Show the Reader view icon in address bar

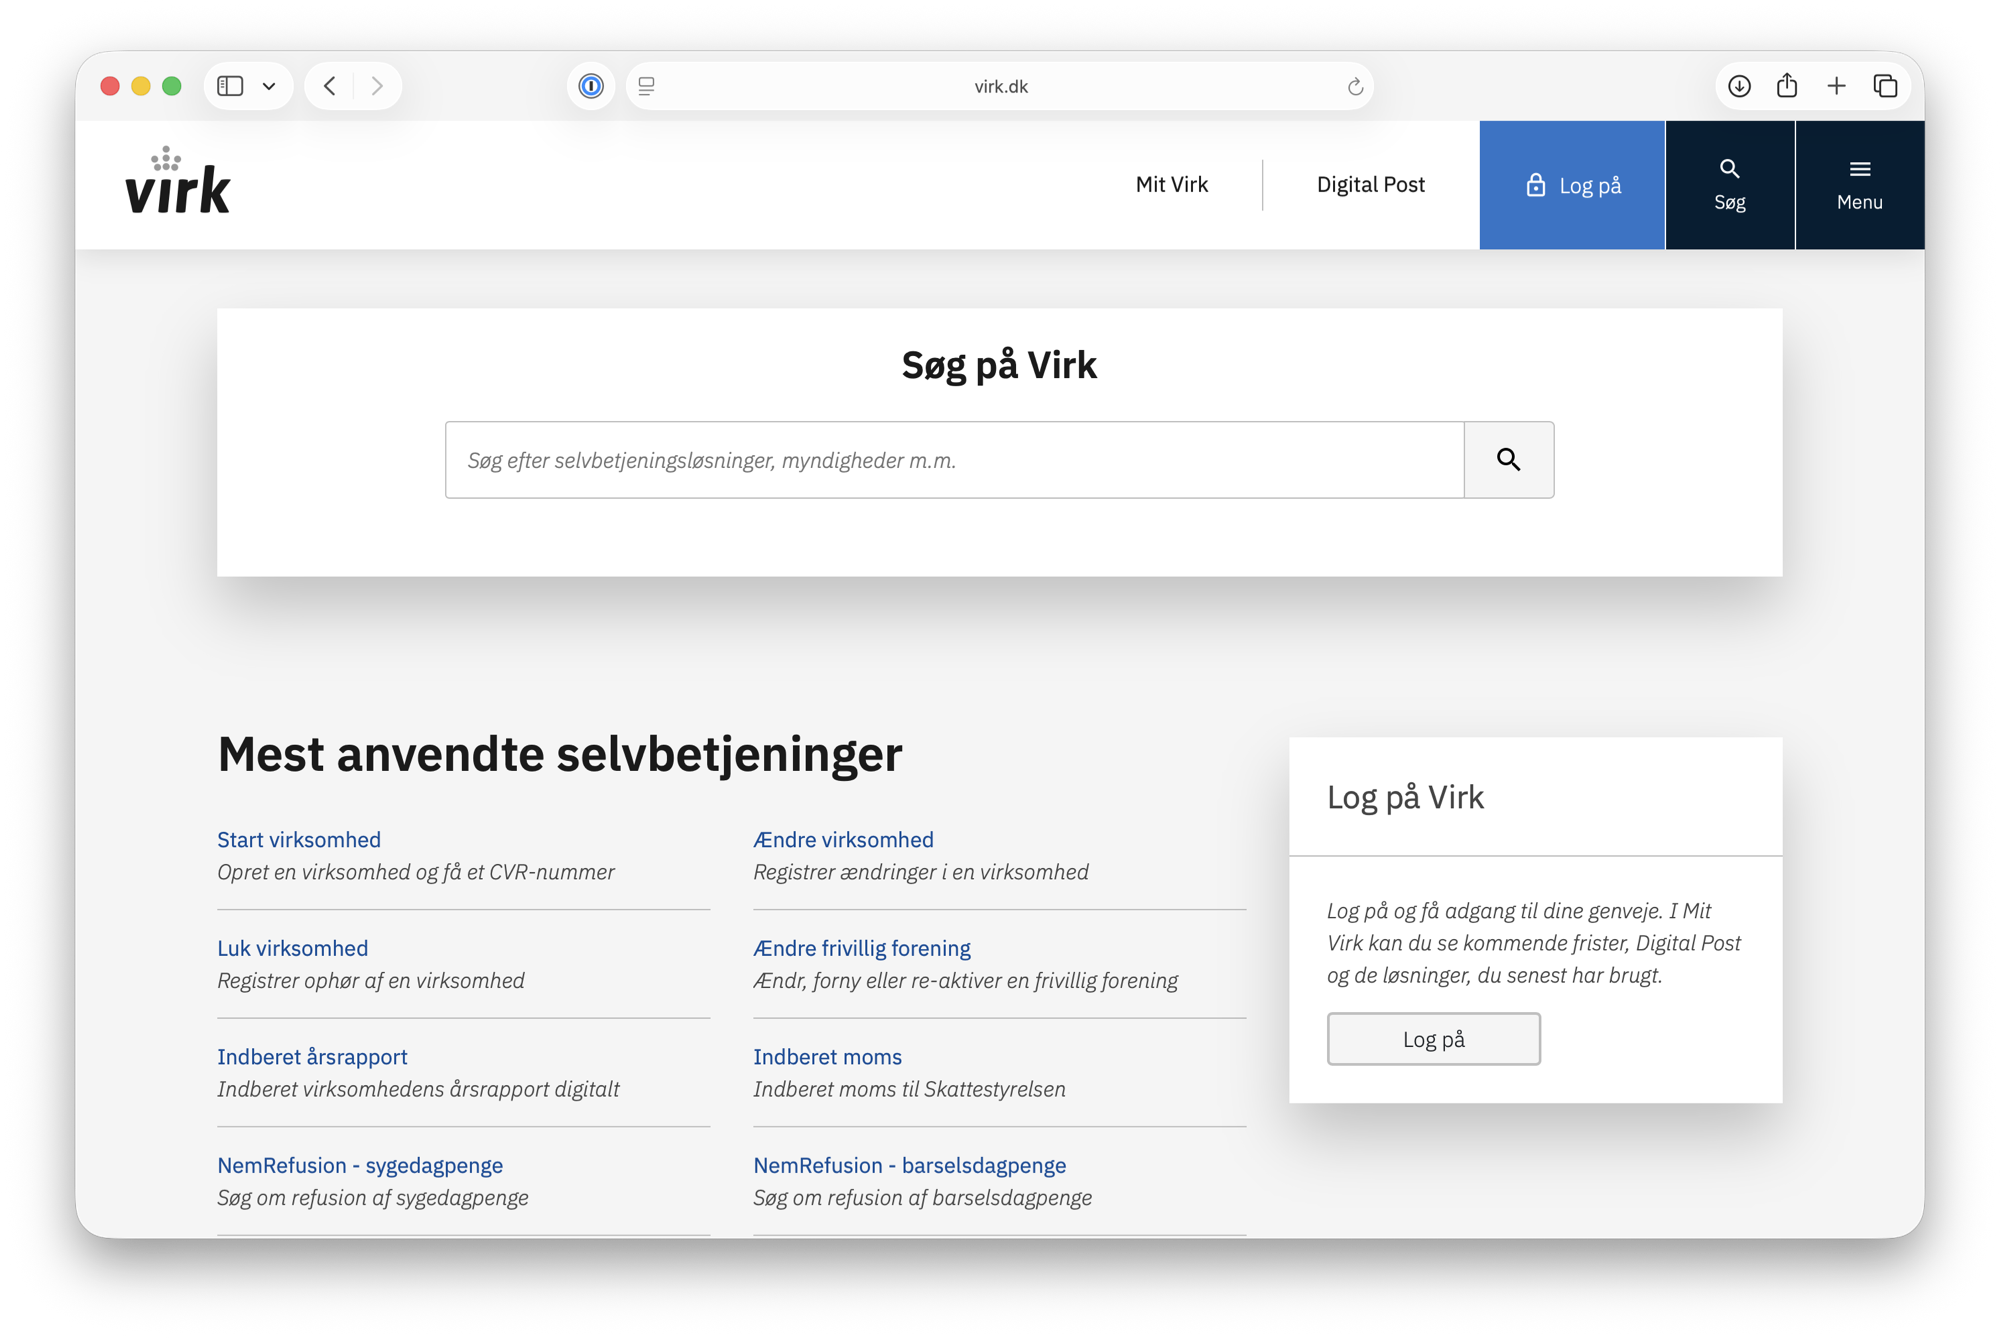647,86
